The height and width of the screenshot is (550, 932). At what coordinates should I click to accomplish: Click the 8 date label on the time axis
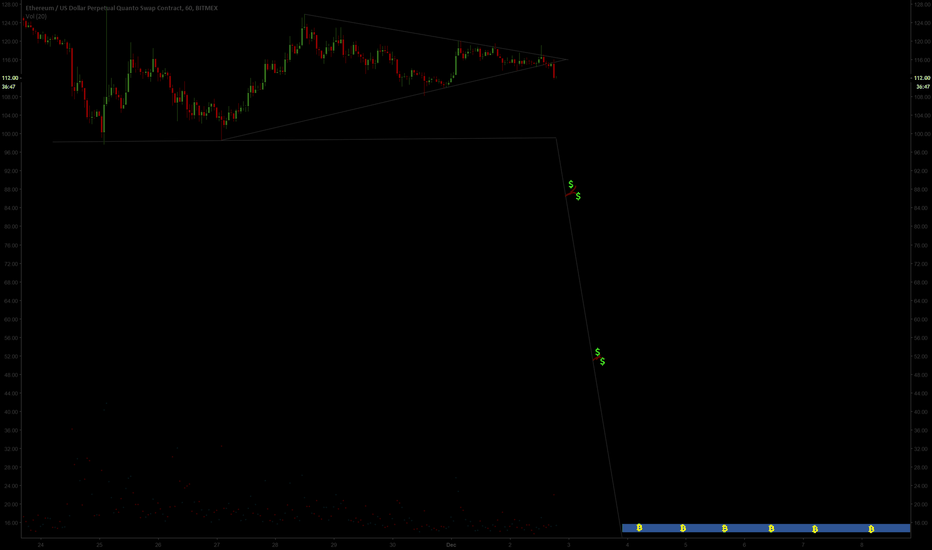tap(862, 545)
